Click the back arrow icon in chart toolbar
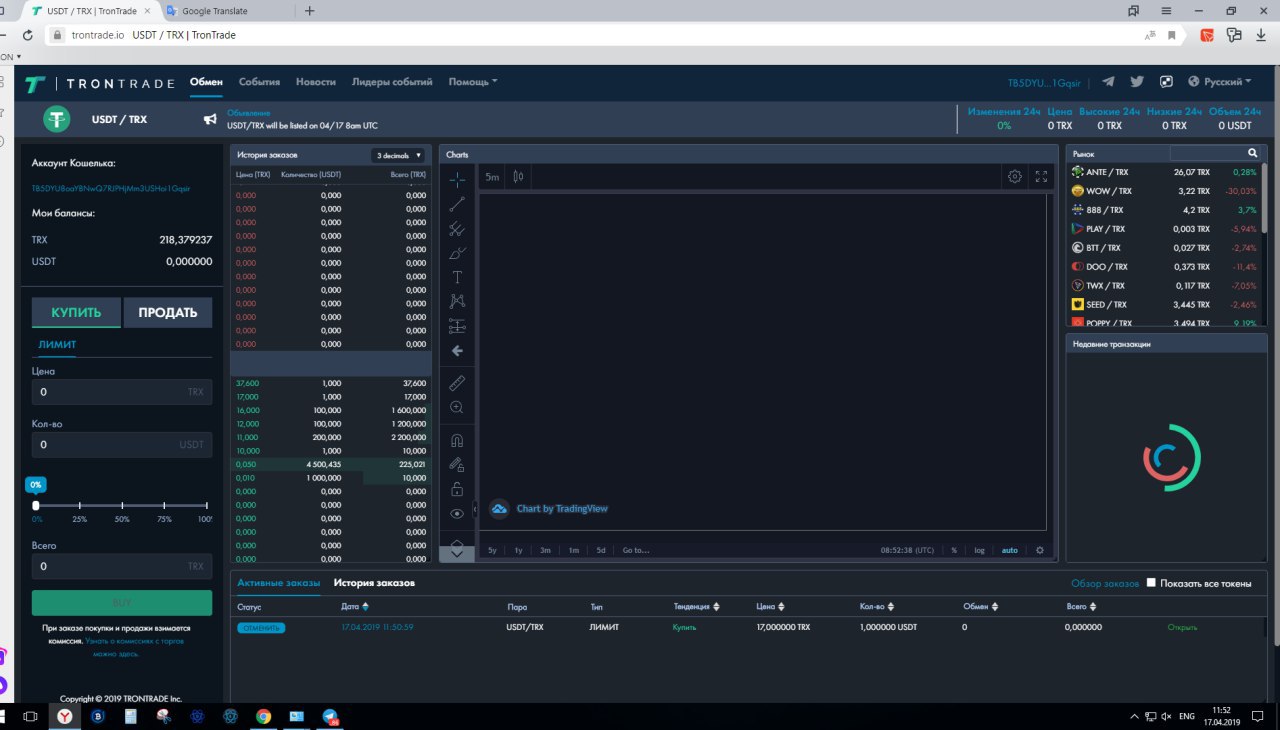This screenshot has width=1280, height=730. 457,351
